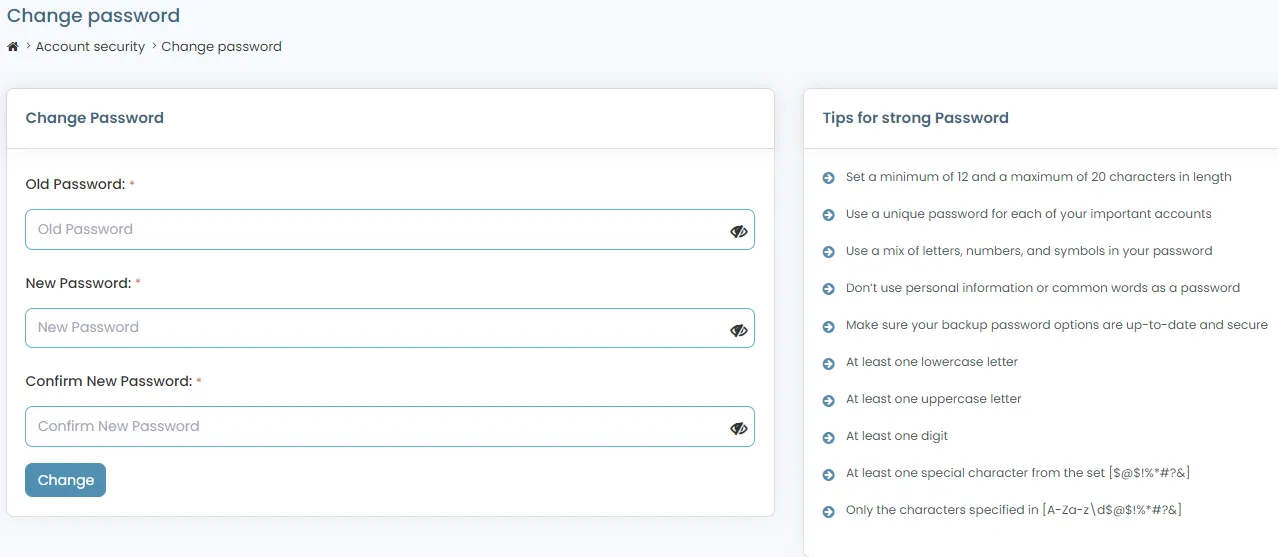1278x557 pixels.
Task: Focus the Old Password input field
Action: coord(375,229)
